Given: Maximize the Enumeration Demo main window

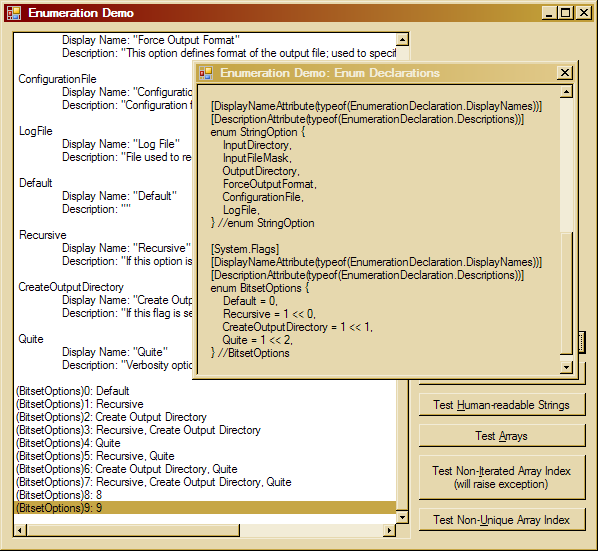Looking at the screenshot, I should pyautogui.click(x=566, y=13).
